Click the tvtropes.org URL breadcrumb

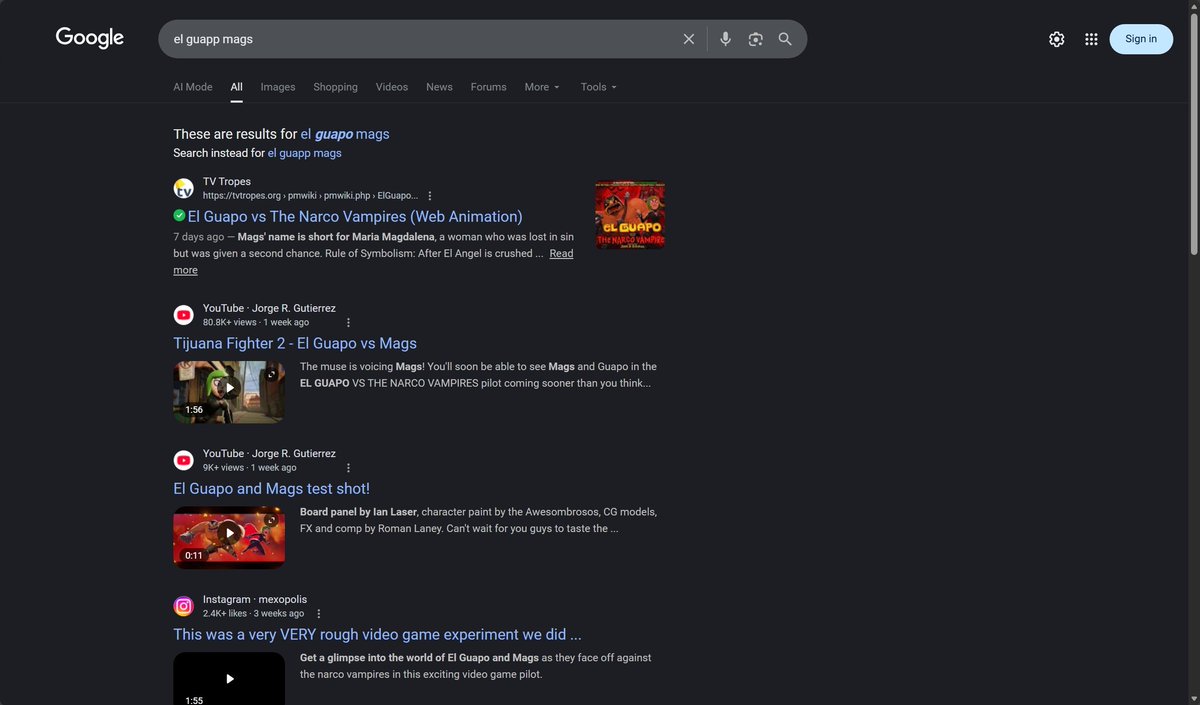pos(310,196)
